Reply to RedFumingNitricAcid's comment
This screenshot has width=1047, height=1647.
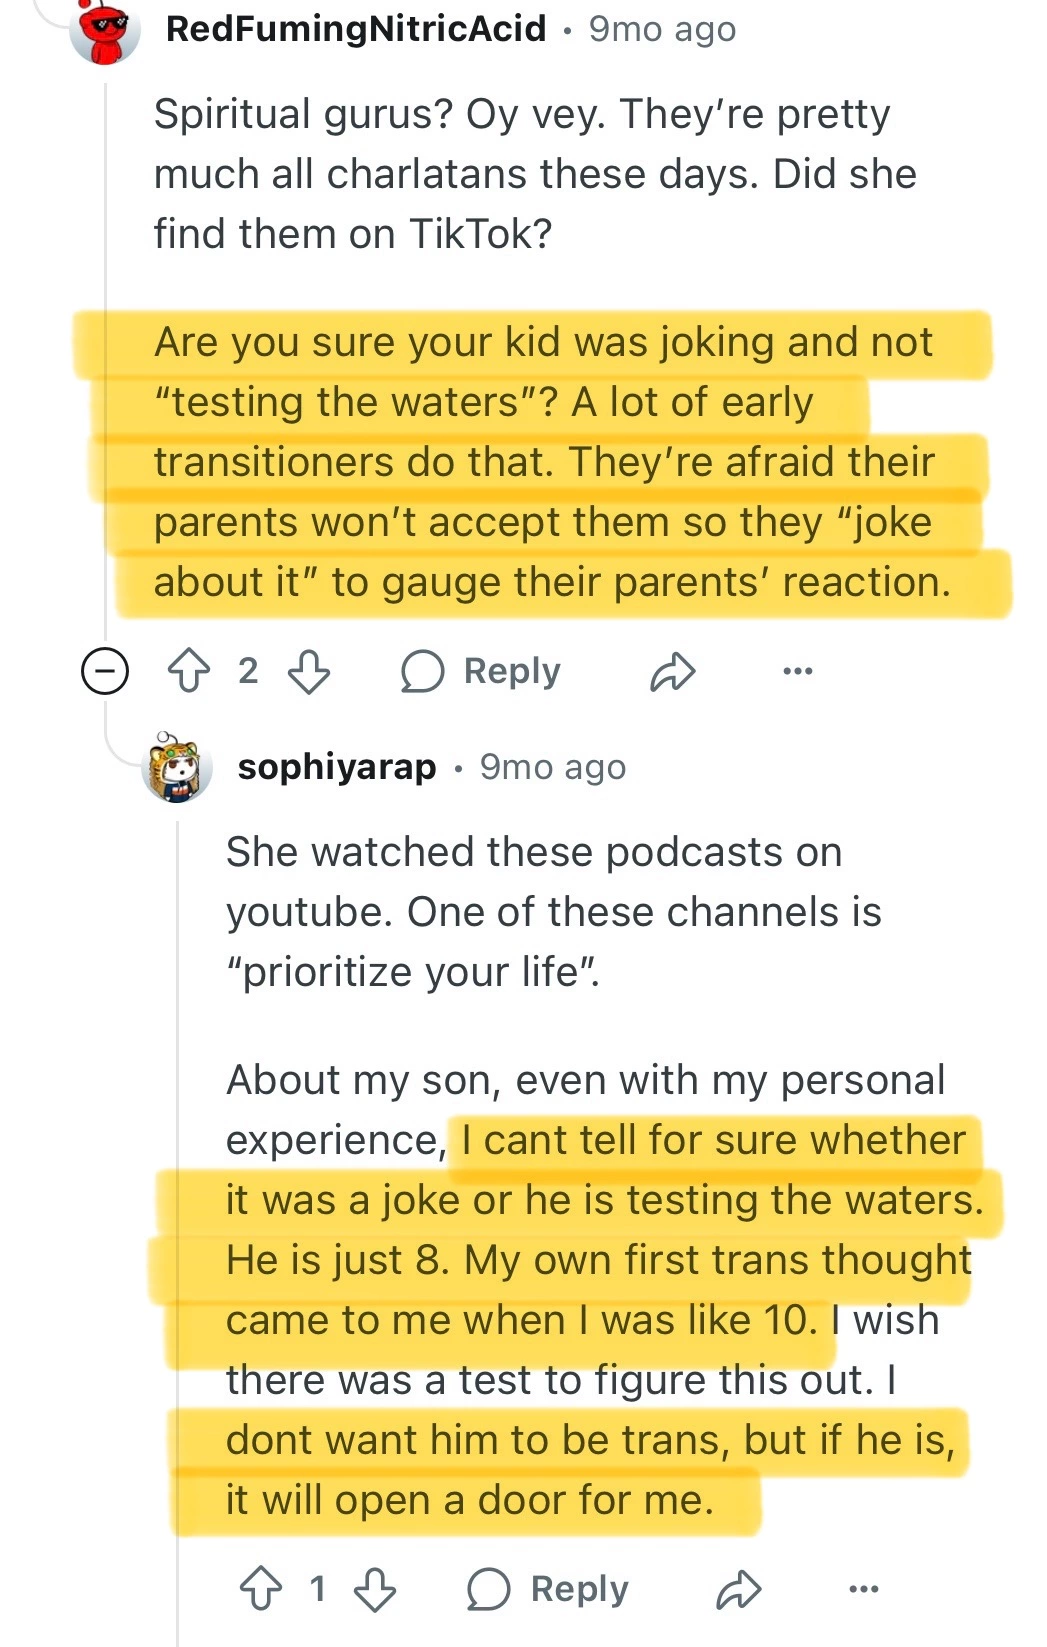[x=481, y=671]
